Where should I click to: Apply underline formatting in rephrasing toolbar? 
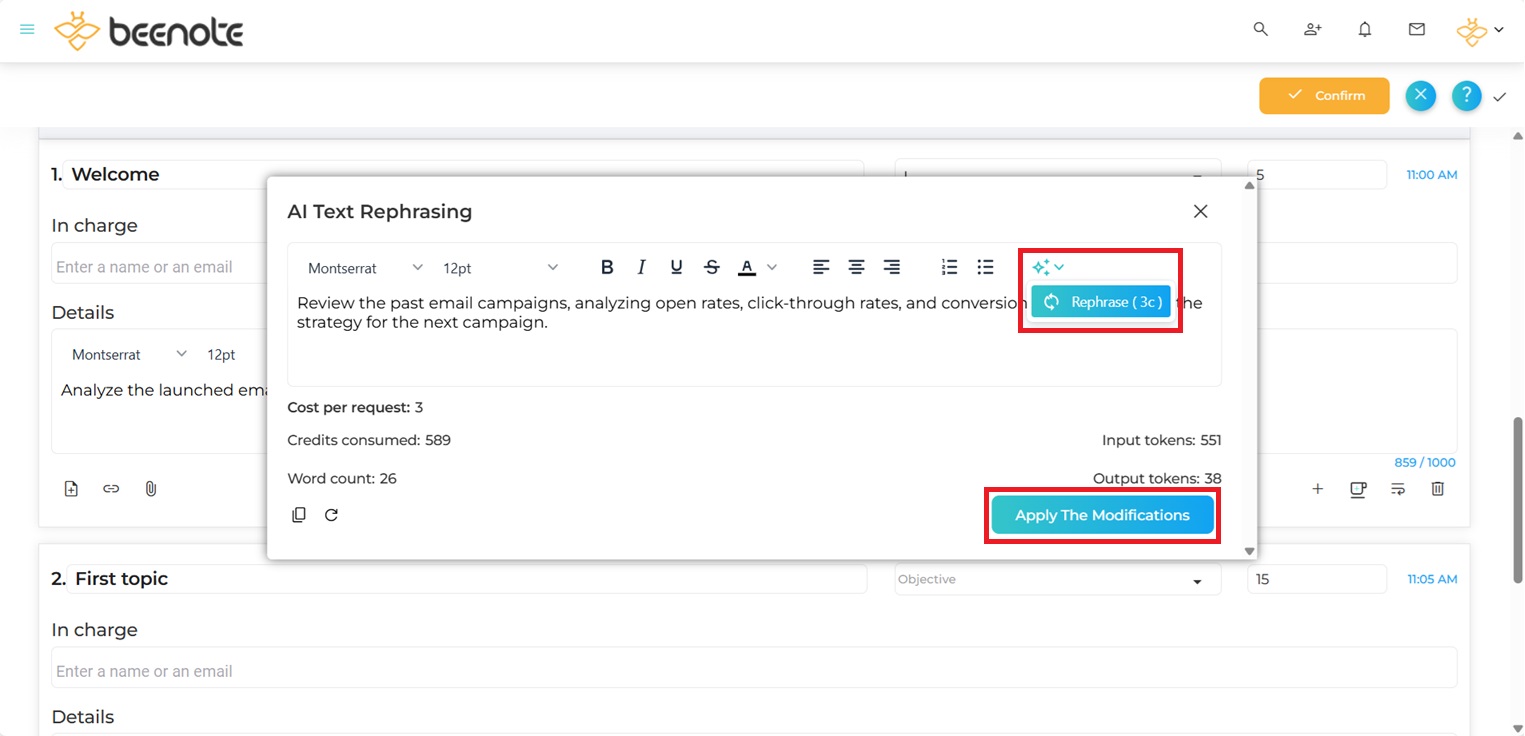click(676, 267)
